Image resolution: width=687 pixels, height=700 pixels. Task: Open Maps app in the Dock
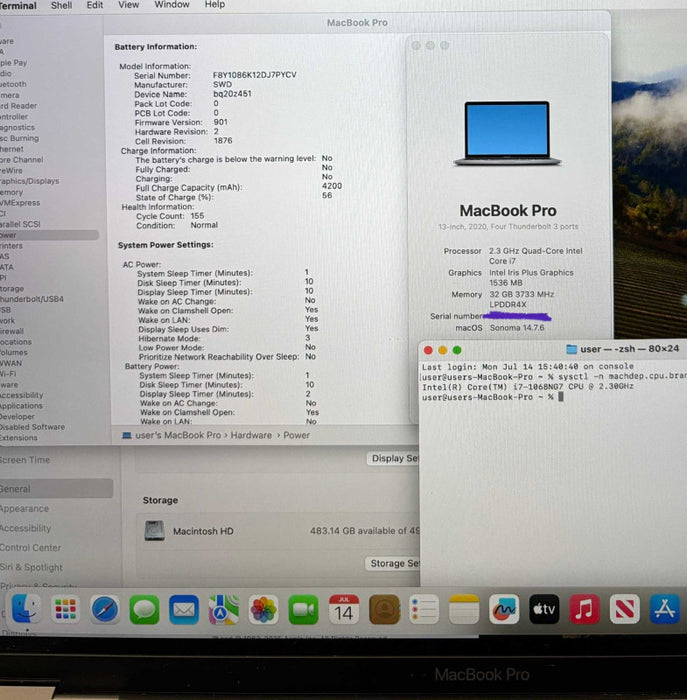(224, 609)
